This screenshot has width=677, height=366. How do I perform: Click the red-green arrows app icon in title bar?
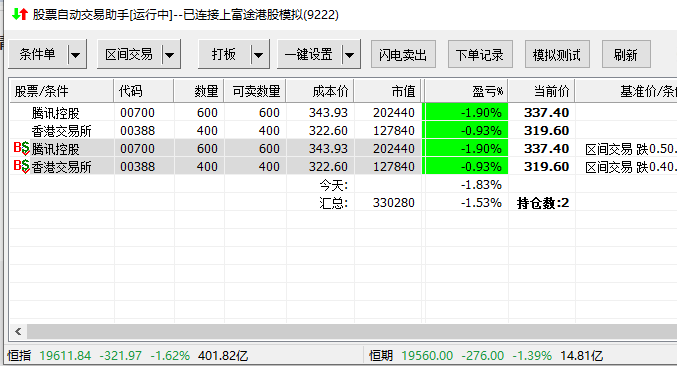point(20,15)
